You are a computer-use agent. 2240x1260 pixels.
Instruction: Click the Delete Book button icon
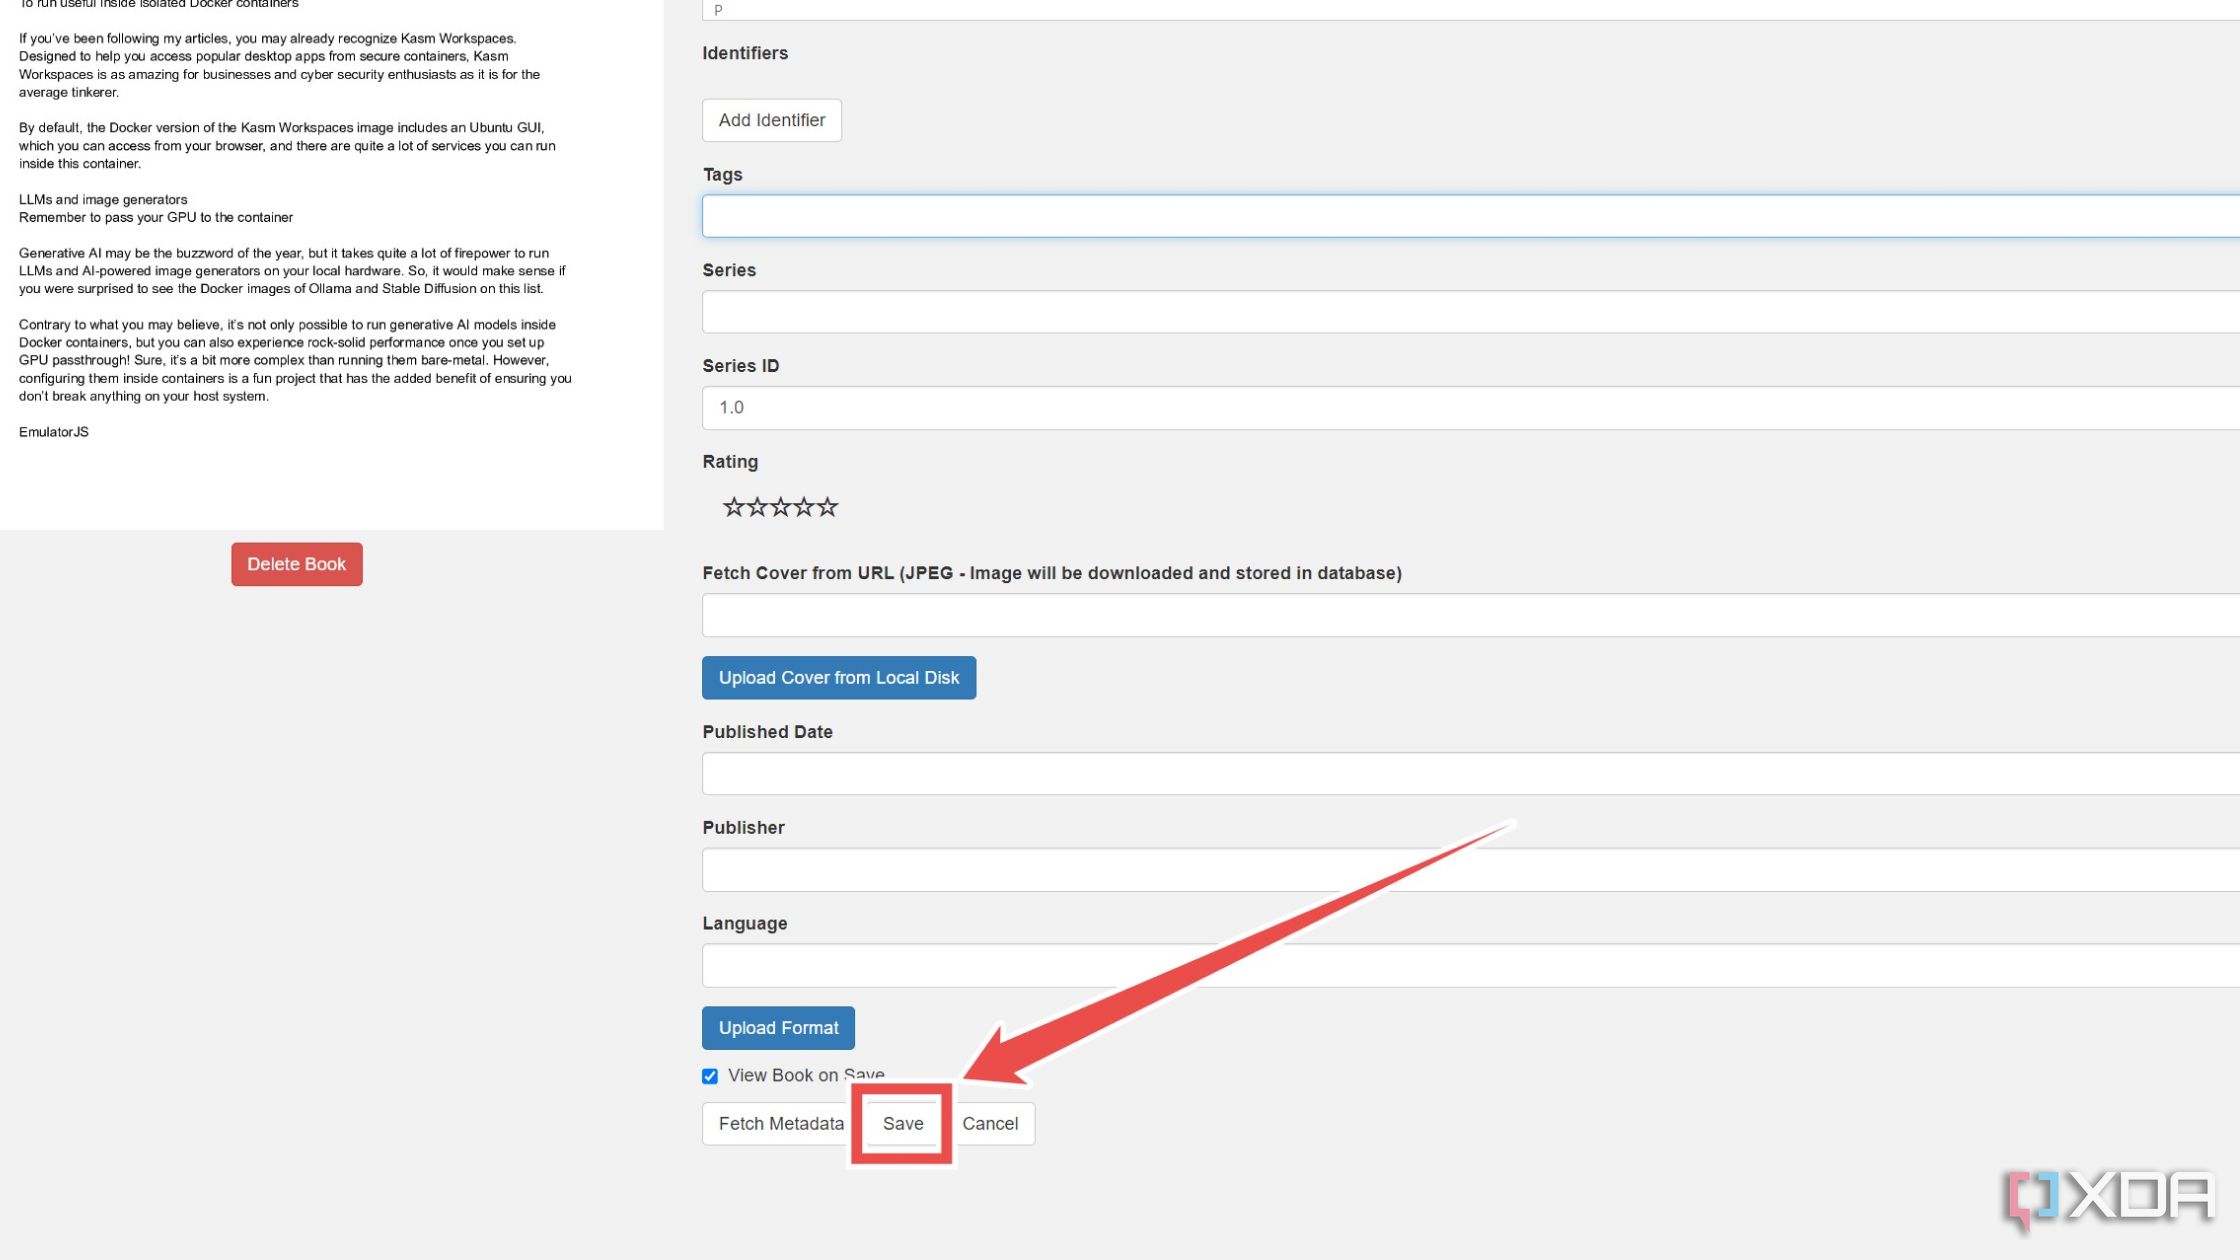295,563
